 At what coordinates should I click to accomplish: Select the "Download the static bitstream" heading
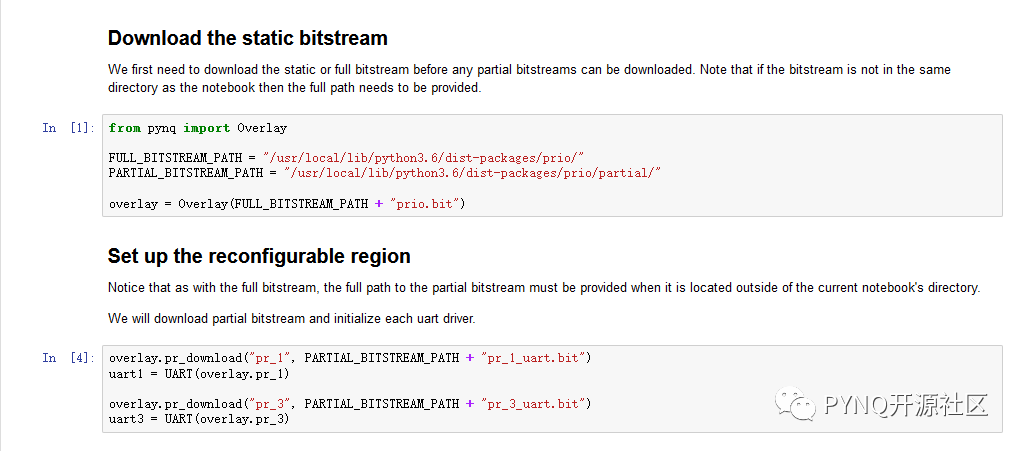(247, 39)
